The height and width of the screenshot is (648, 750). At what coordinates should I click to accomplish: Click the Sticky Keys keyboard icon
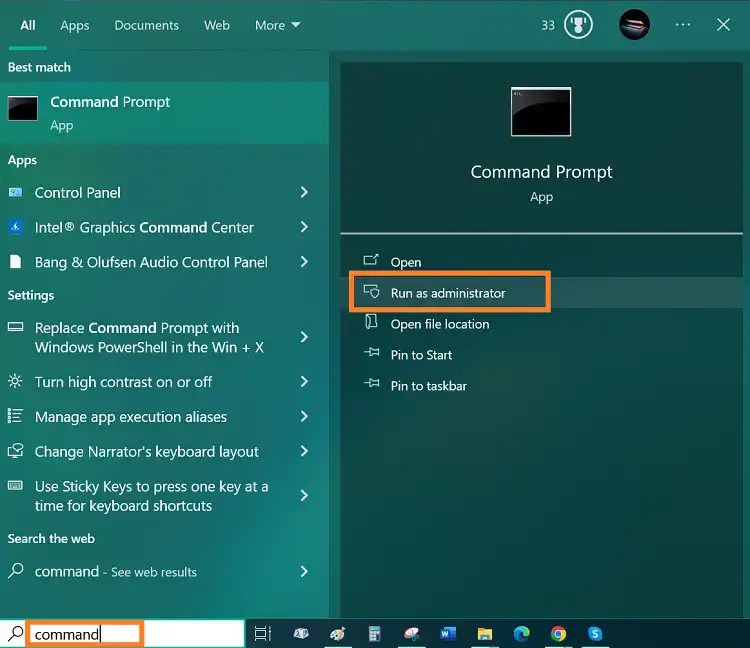15,486
